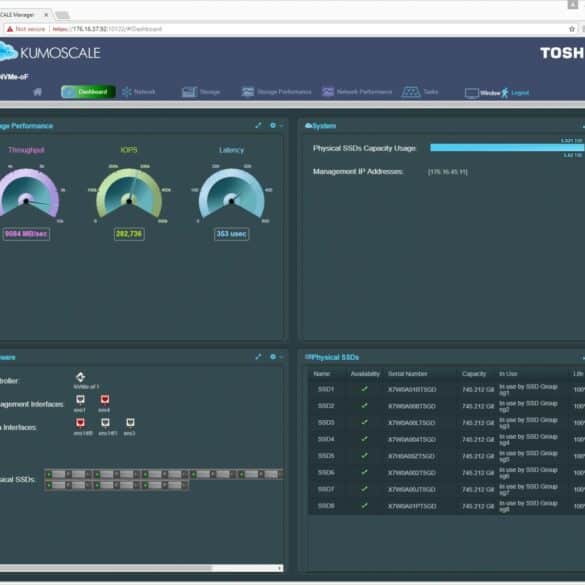This screenshot has height=585, width=585.
Task: Click the running-man Logout icon
Action: 505,93
